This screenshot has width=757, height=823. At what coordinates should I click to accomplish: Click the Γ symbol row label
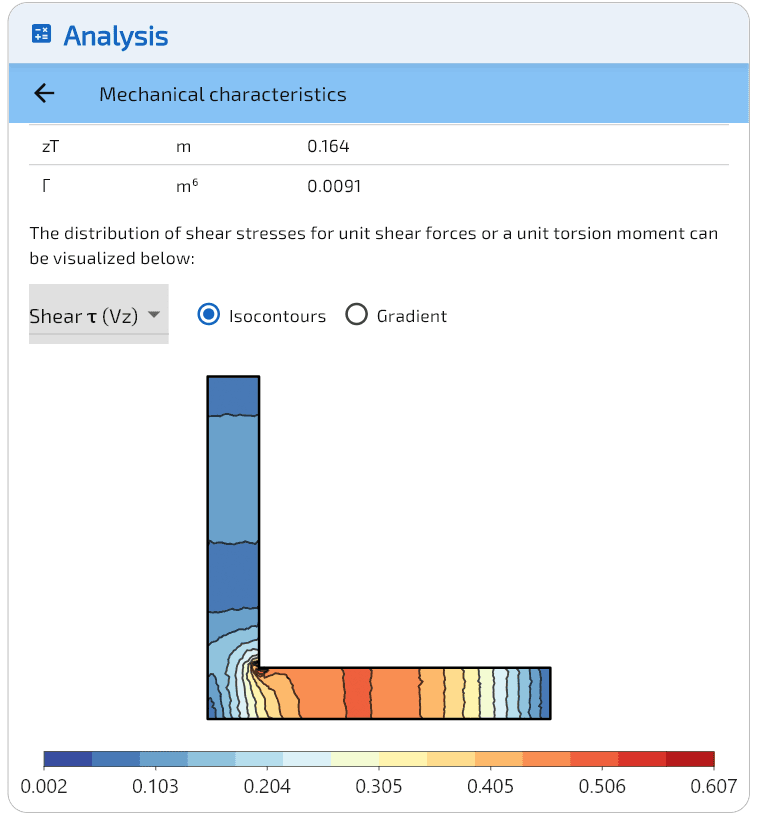(46, 186)
